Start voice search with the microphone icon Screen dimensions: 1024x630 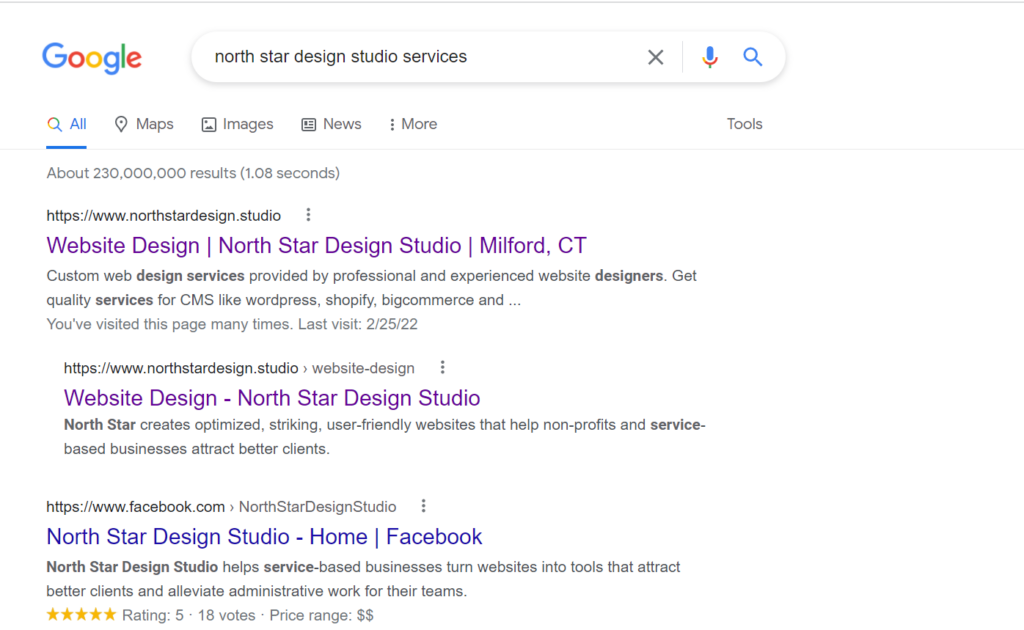[709, 57]
